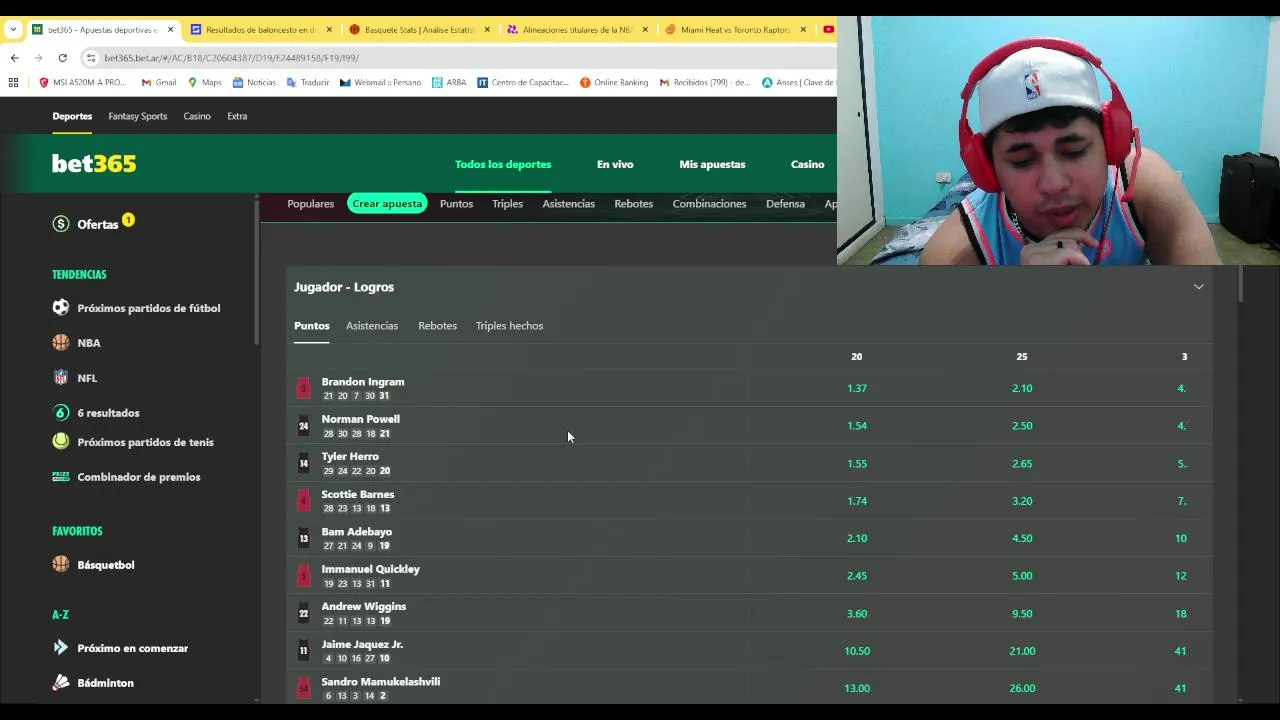Pick Norman Powell 25 points odds 2.50

(x=1022, y=426)
